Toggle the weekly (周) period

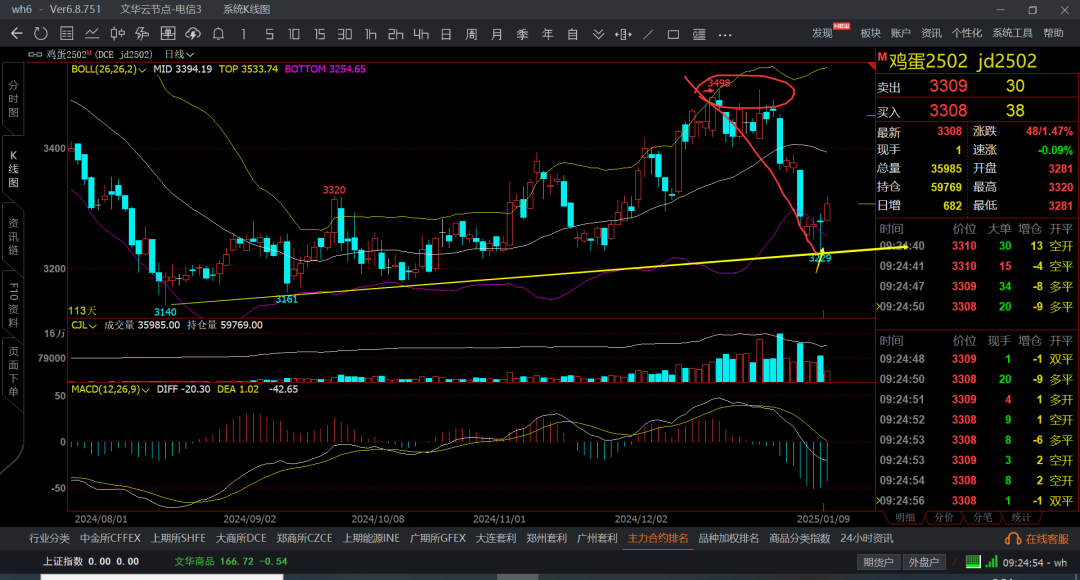[x=471, y=33]
